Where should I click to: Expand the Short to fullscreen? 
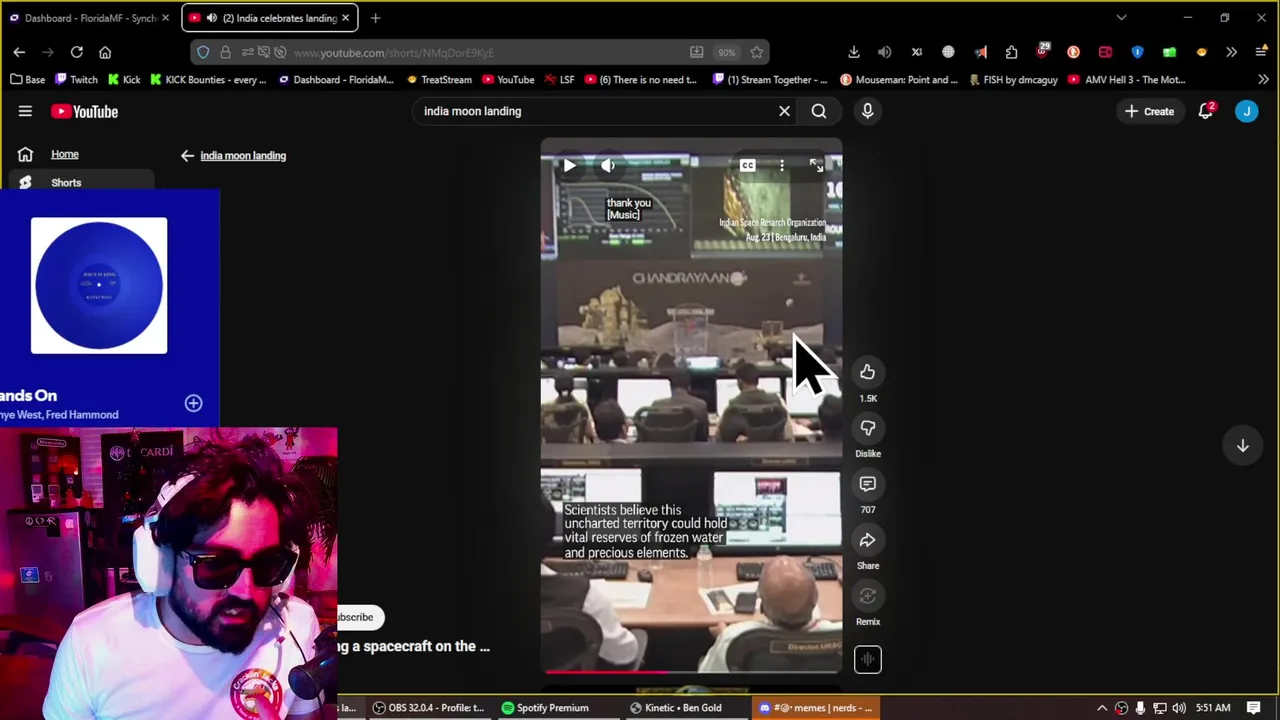point(816,166)
